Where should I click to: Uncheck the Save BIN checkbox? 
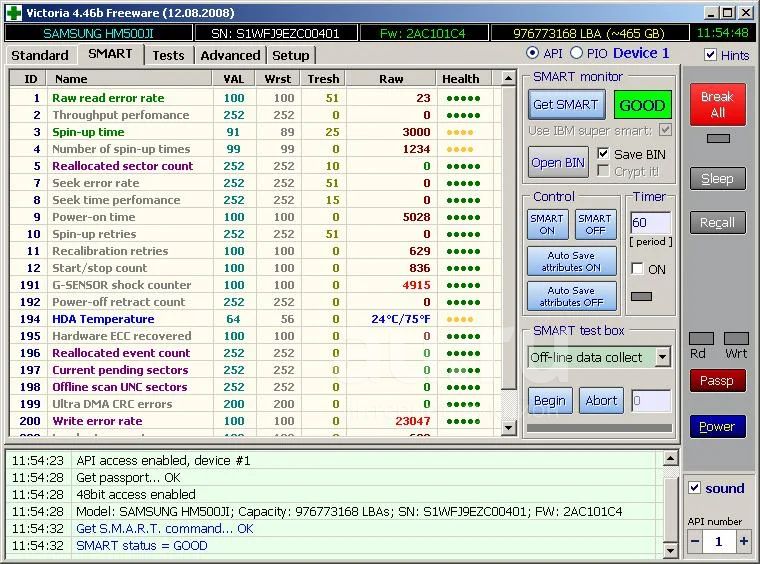[603, 154]
